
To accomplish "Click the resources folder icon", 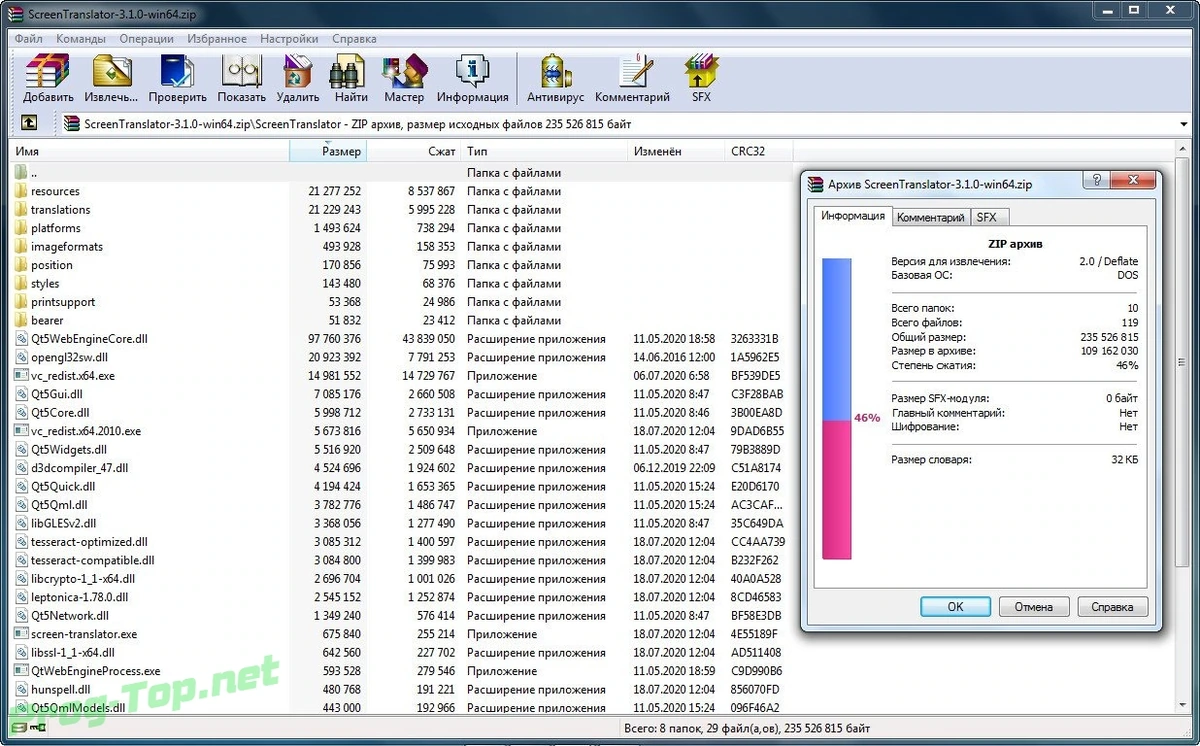I will [21, 191].
